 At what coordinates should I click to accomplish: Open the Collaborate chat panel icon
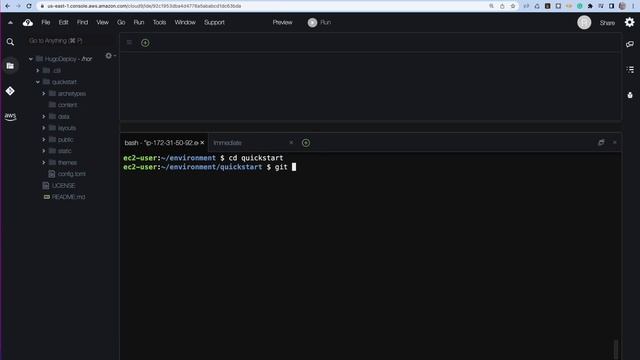[x=630, y=44]
